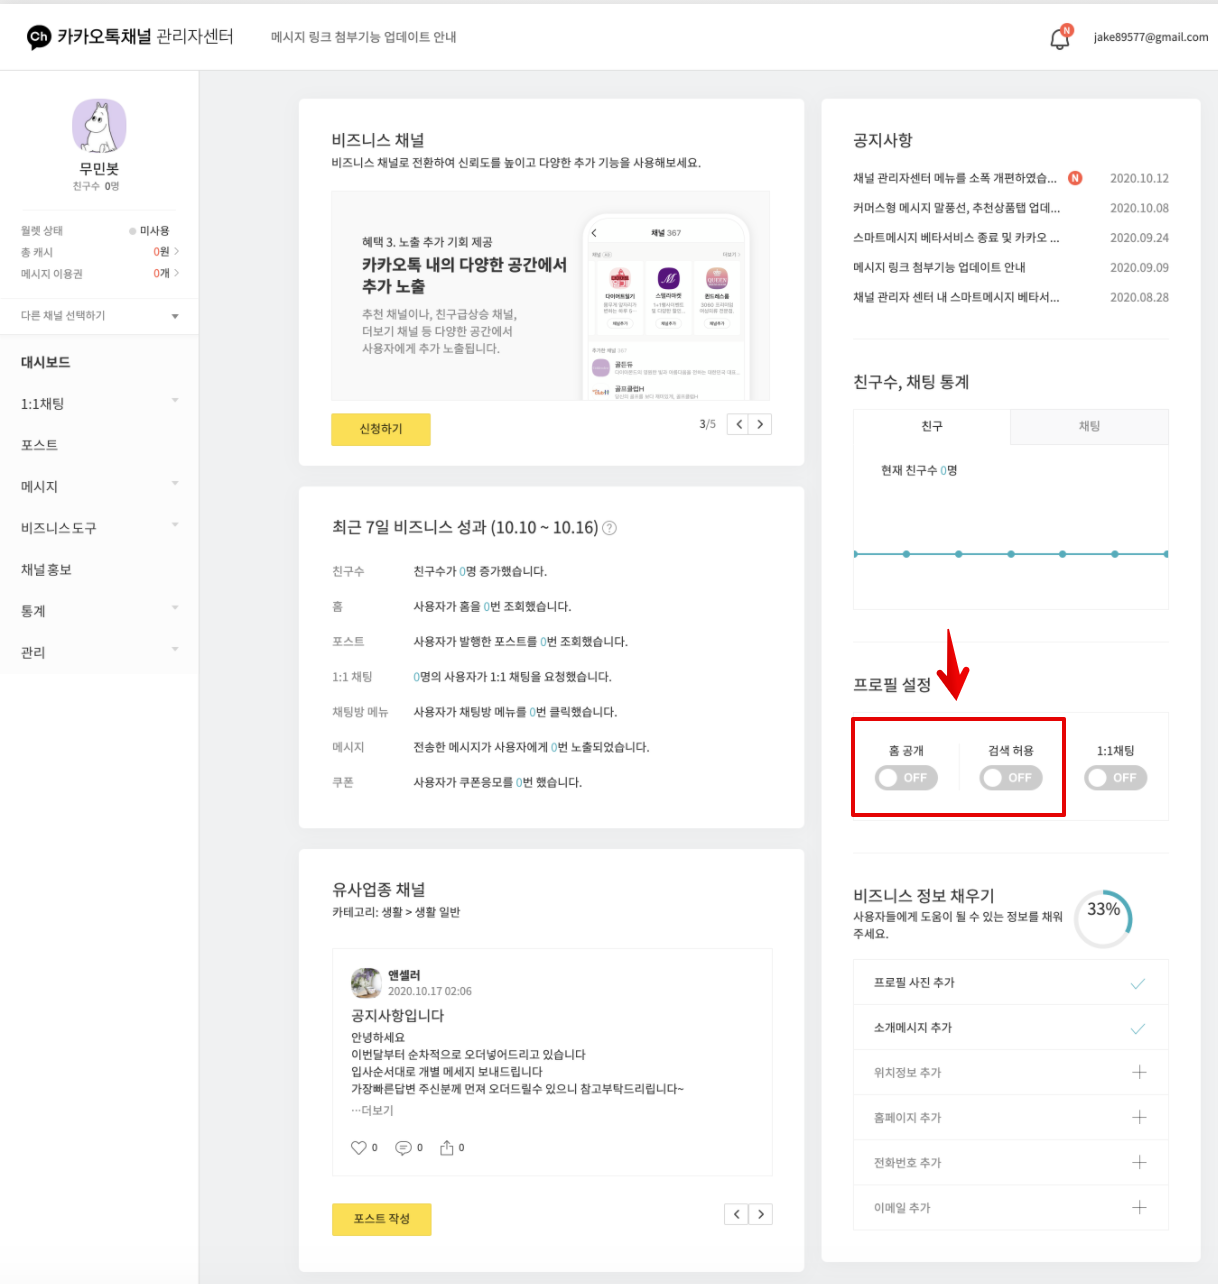Toggle the 검색 허용 switch
Screen dimensions: 1218x1284
pyautogui.click(x=1011, y=778)
